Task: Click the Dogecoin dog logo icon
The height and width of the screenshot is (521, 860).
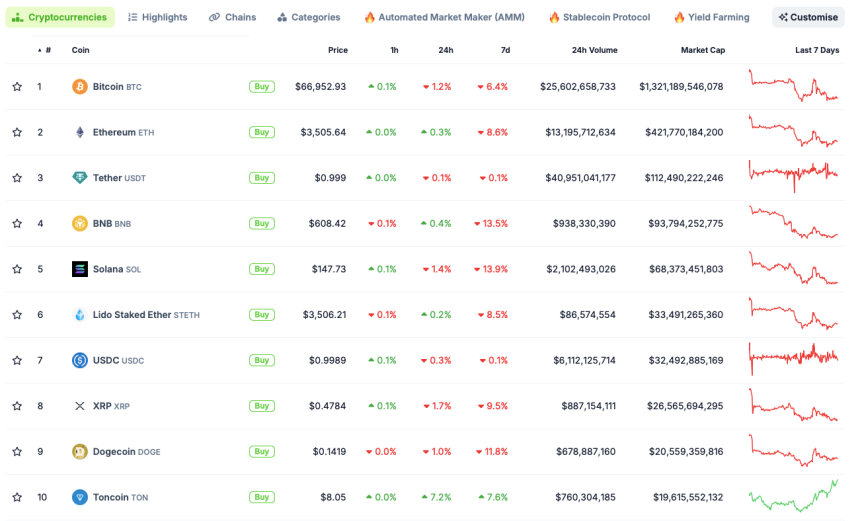Action: point(80,451)
